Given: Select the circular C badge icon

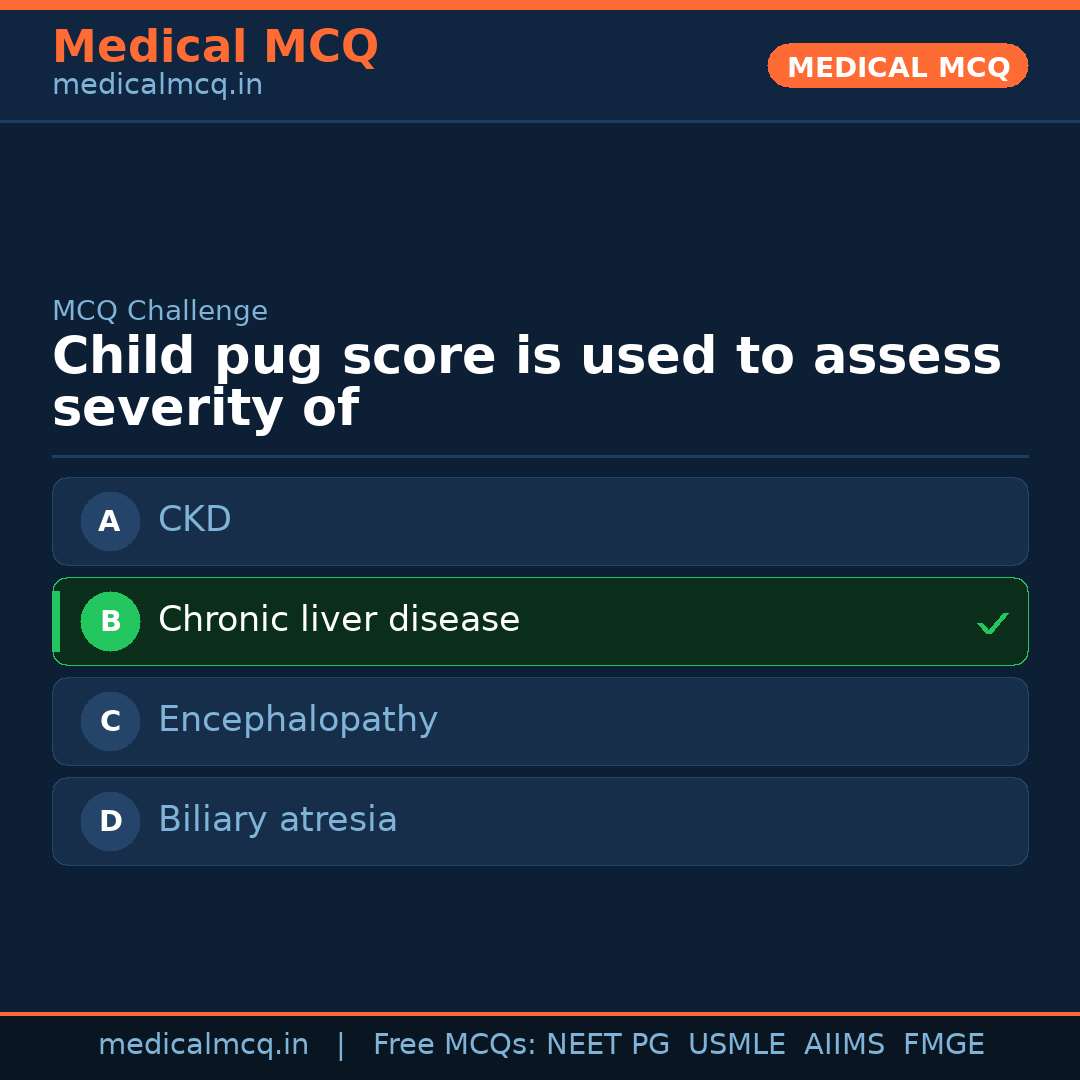Looking at the screenshot, I should (x=110, y=721).
